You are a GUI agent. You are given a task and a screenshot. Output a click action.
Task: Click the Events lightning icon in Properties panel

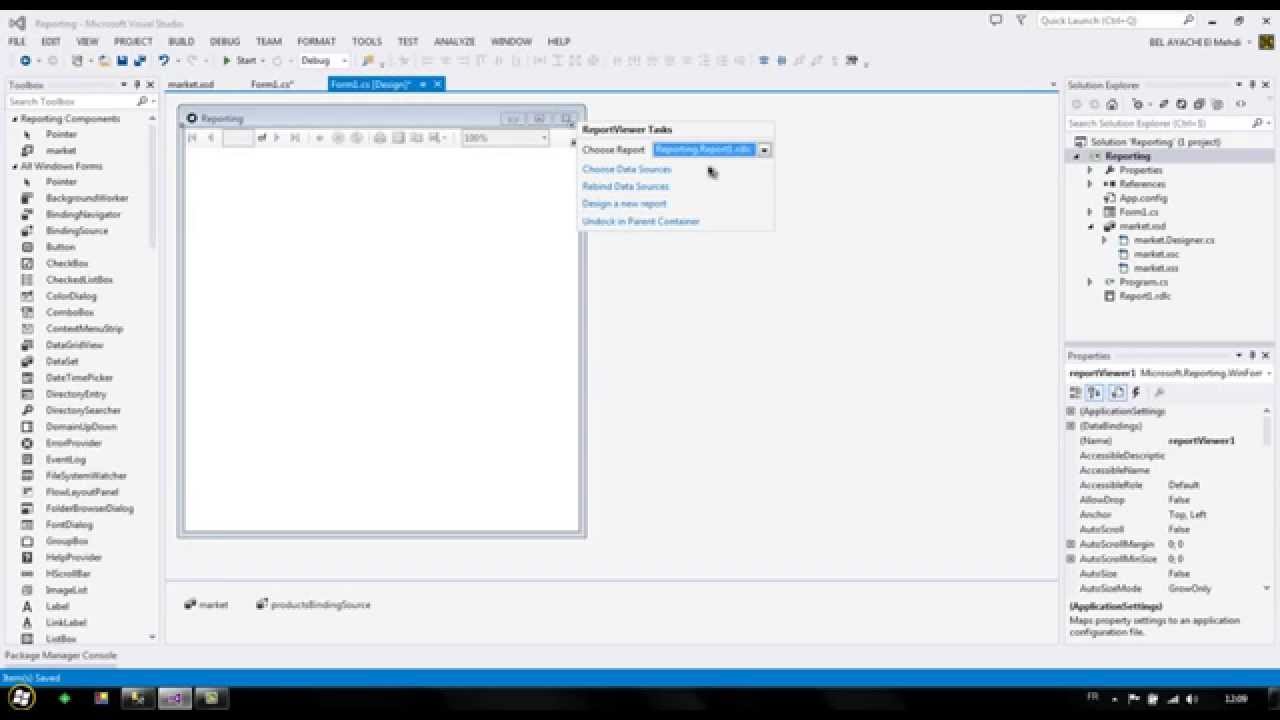tap(1136, 393)
